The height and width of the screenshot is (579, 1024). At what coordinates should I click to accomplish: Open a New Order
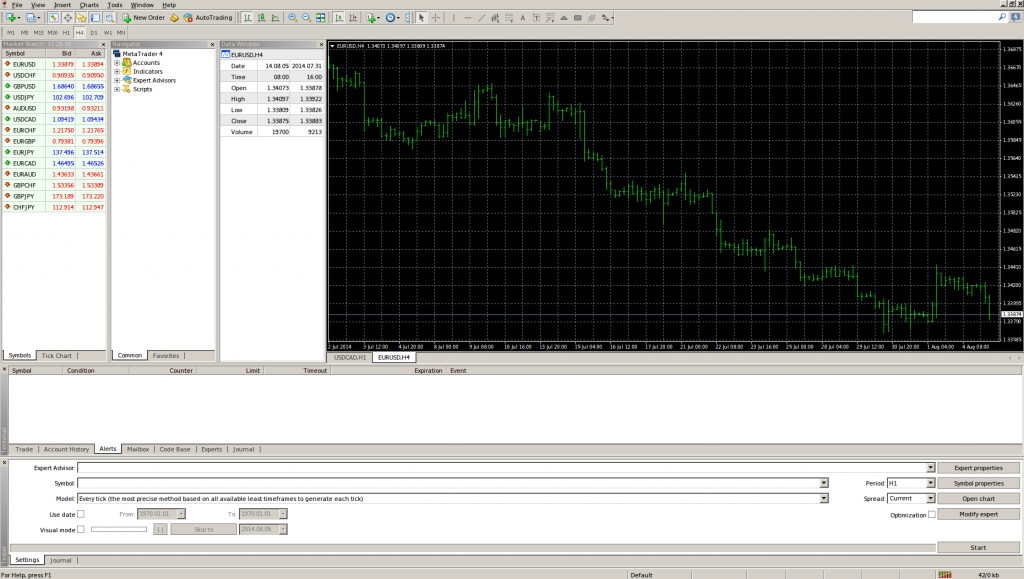pyautogui.click(x=145, y=17)
